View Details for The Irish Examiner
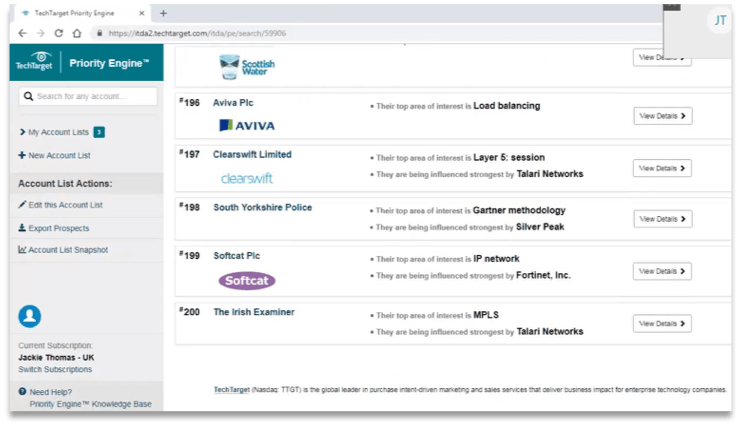 click(x=662, y=324)
